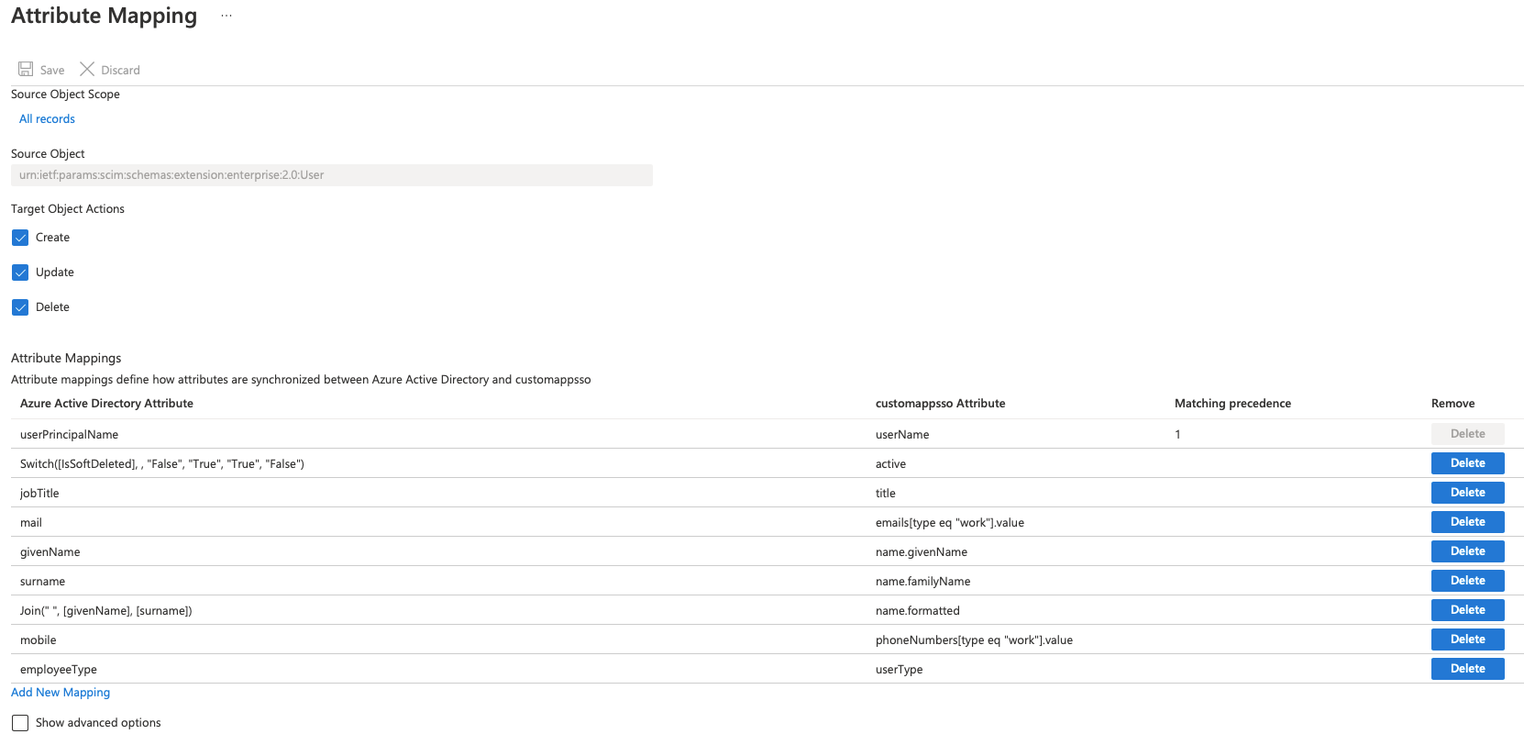Click matching precedence value 1
The width and height of the screenshot is (1524, 734).
point(1178,435)
